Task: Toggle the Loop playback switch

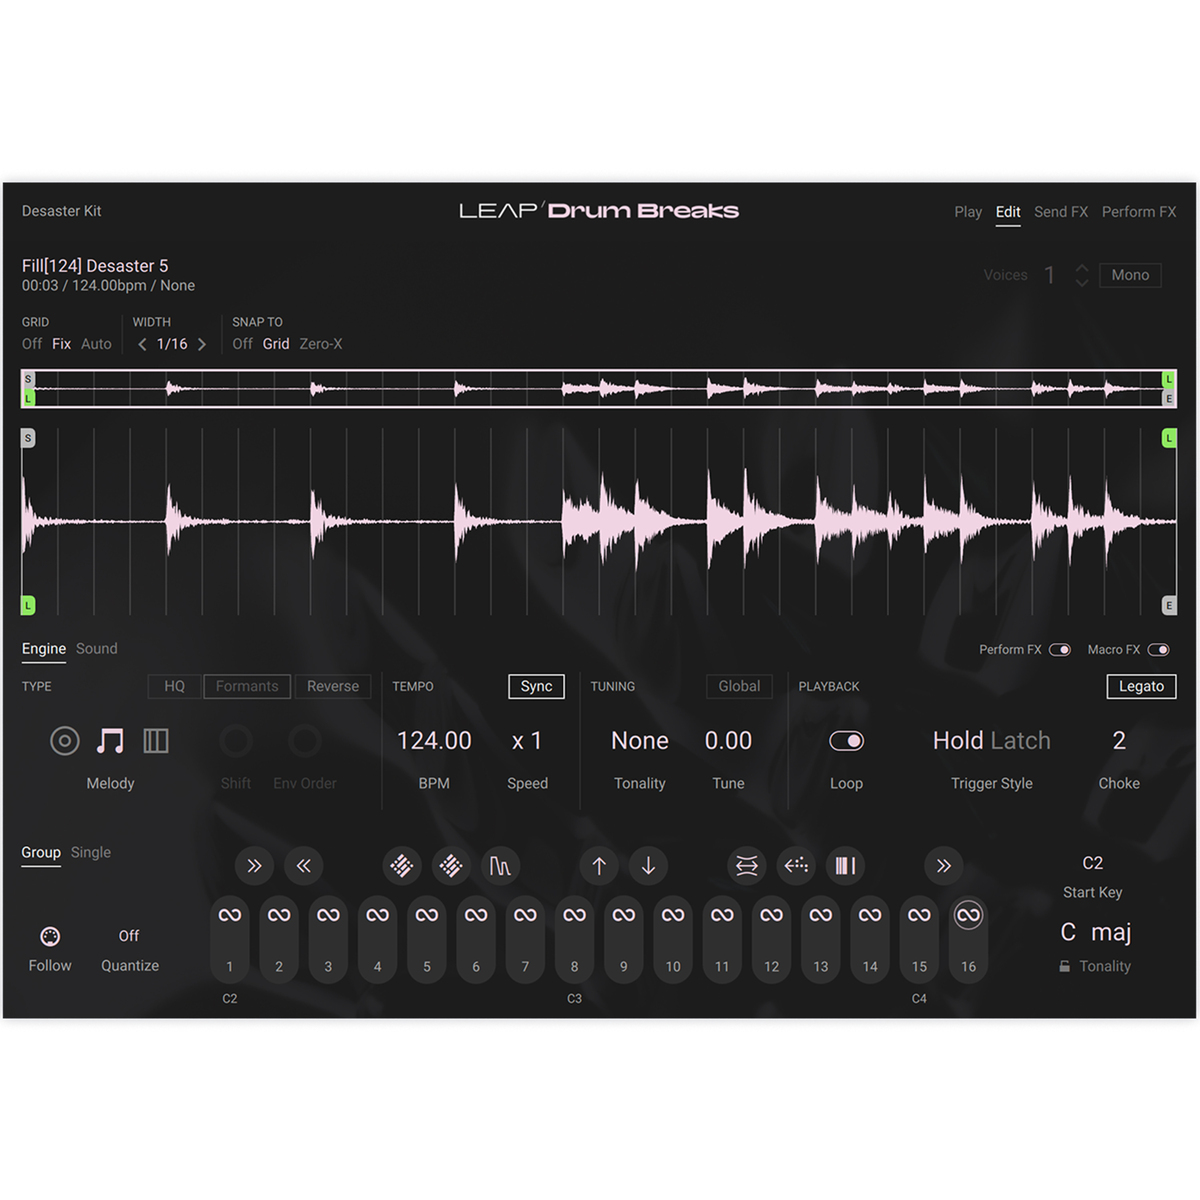Action: pyautogui.click(x=846, y=741)
